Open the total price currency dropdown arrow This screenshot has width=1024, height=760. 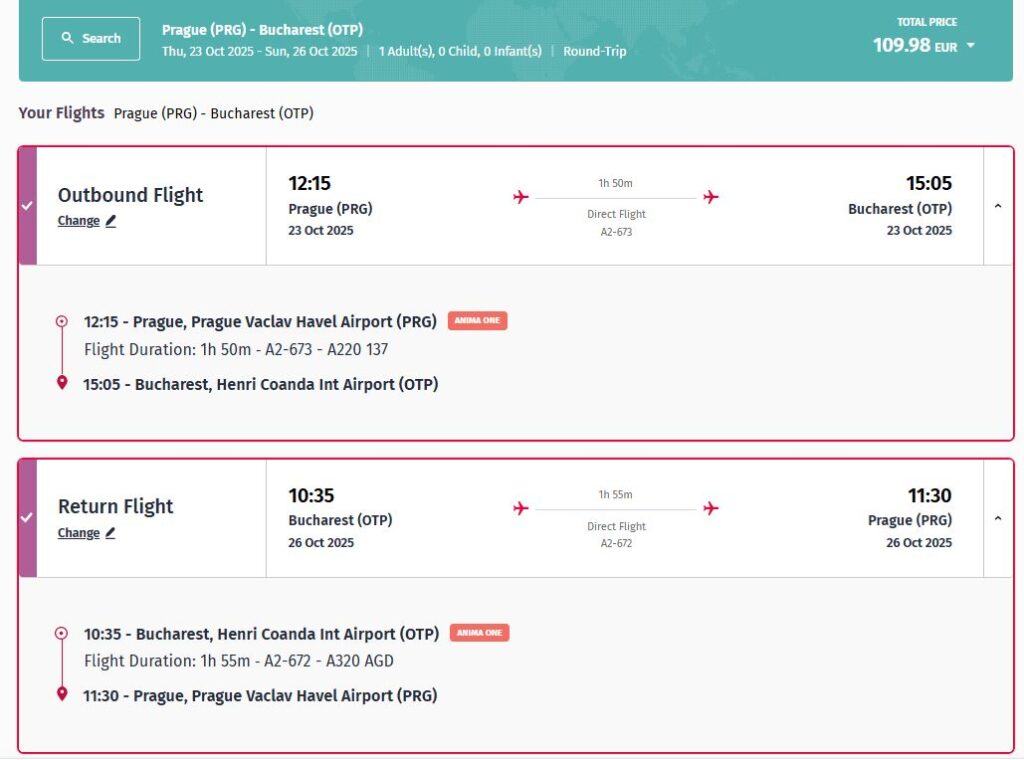click(970, 46)
